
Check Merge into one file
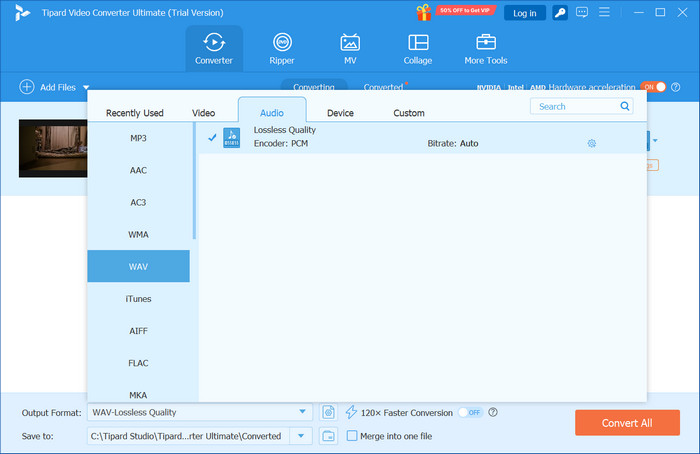point(352,436)
